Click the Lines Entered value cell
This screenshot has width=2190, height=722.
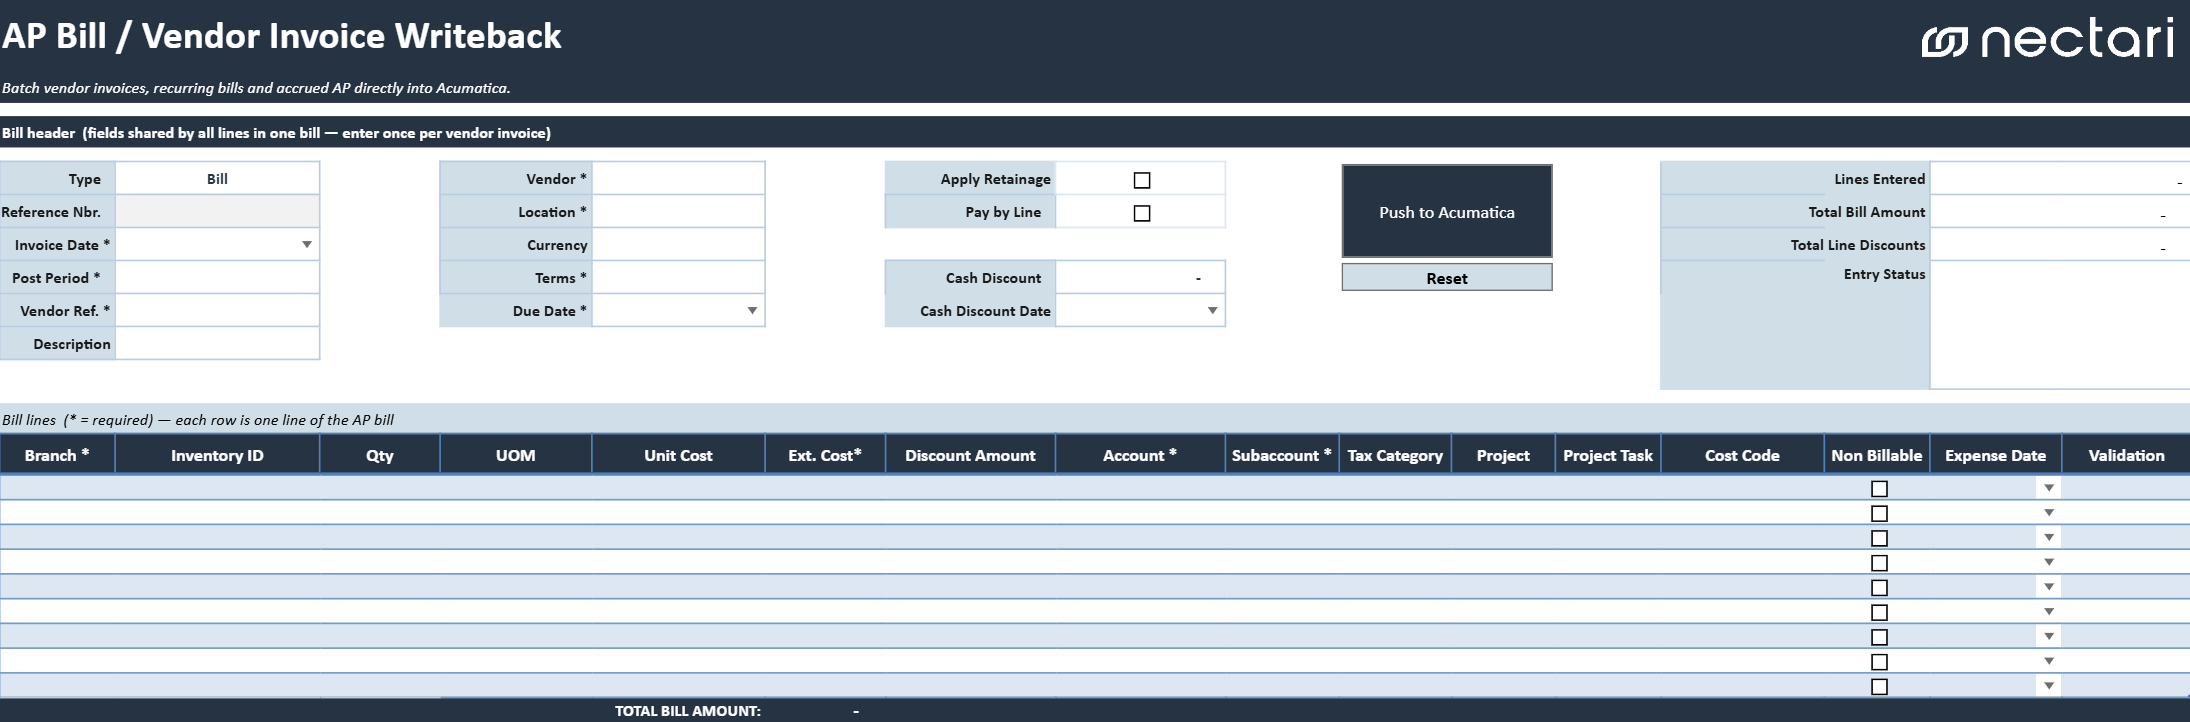2060,179
